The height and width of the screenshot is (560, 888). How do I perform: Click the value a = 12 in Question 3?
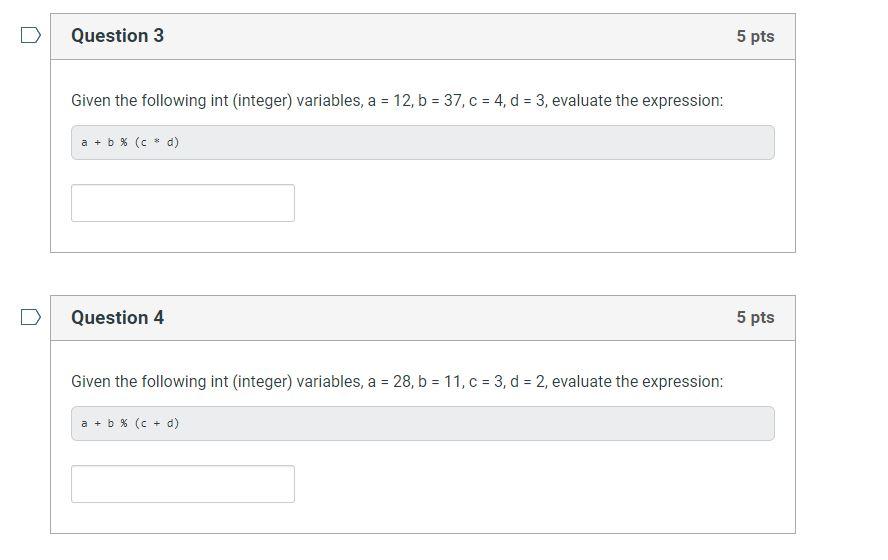[390, 101]
